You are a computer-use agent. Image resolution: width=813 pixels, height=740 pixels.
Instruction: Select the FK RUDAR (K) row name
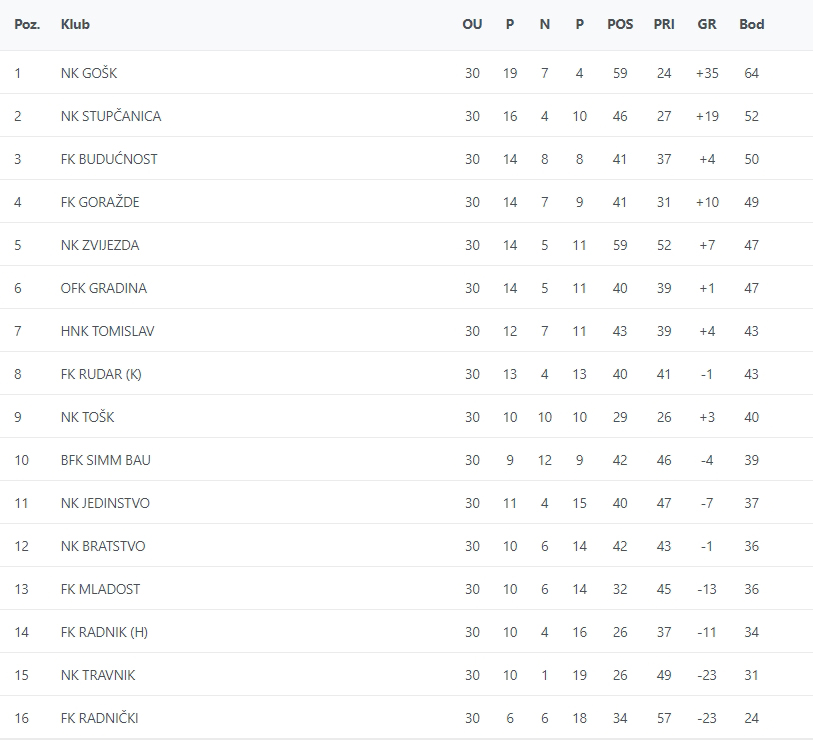101,374
